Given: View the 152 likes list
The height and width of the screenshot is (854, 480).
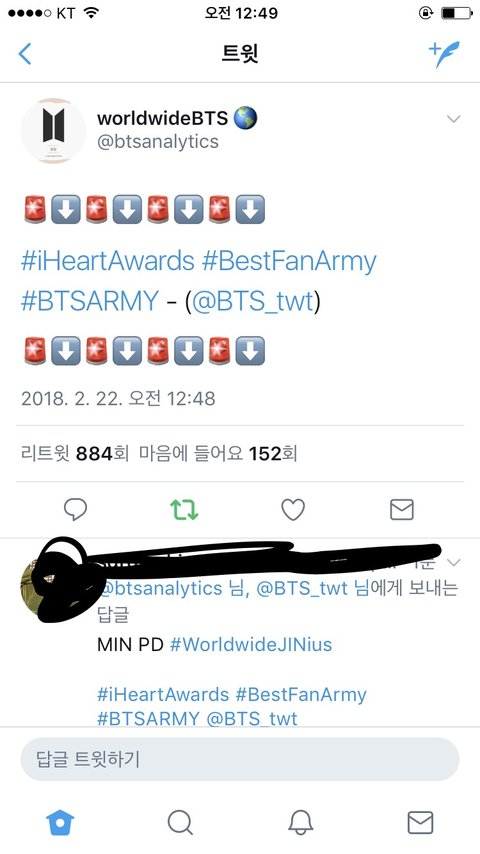Looking at the screenshot, I should [218, 453].
